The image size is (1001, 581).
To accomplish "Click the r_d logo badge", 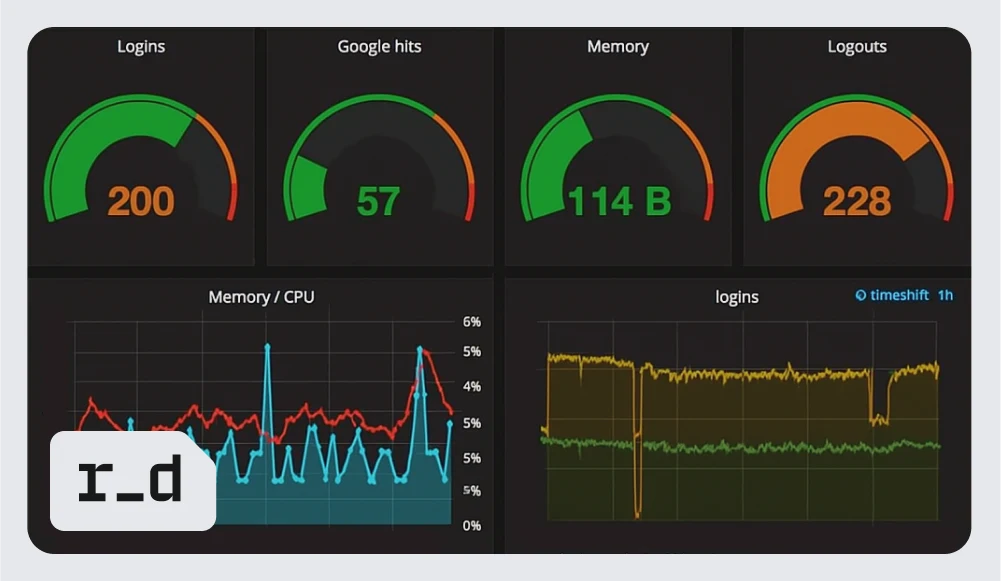I will click(x=132, y=481).
